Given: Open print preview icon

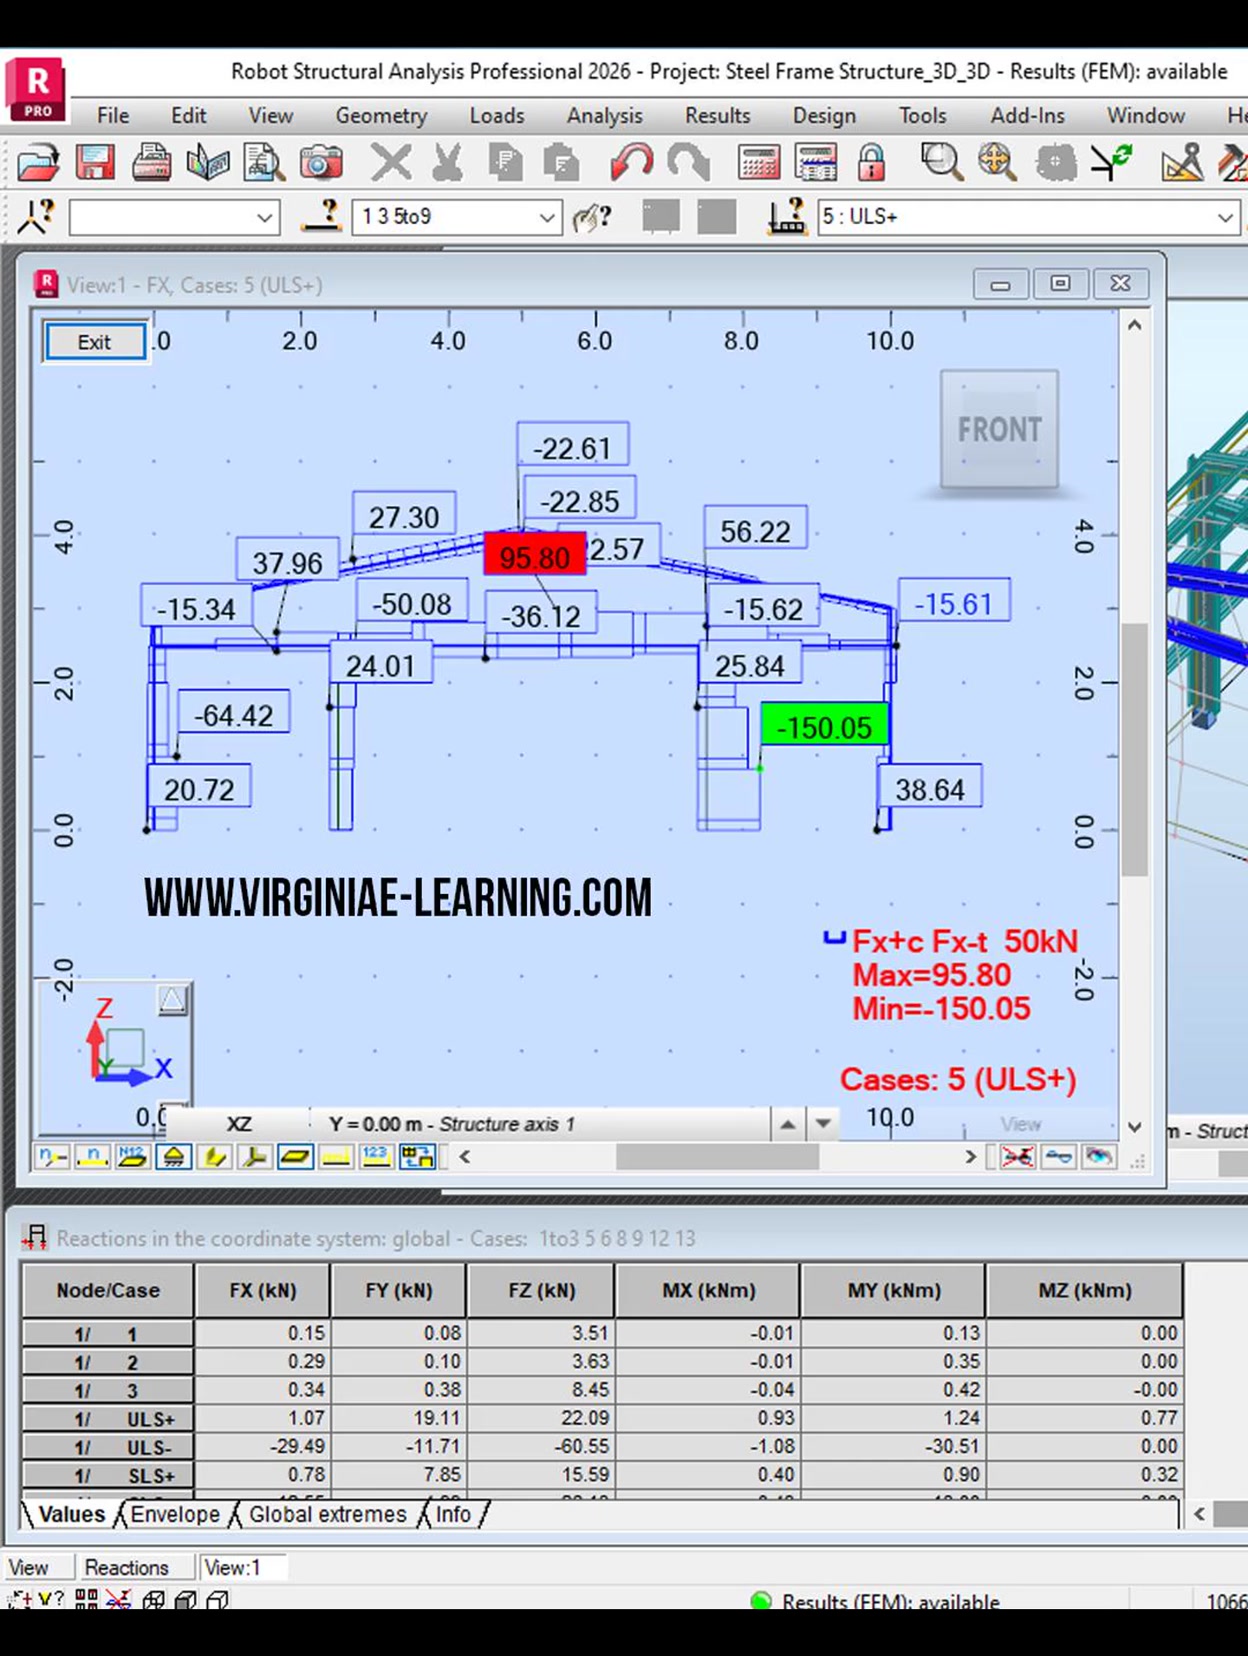Looking at the screenshot, I should 264,162.
